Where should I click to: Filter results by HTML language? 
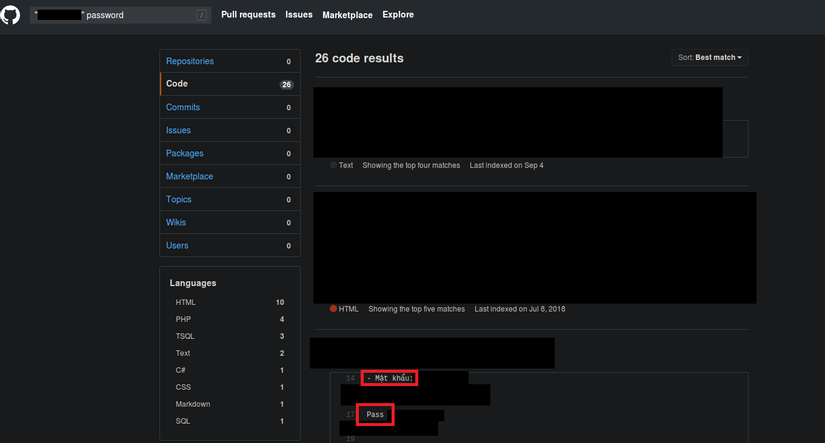click(x=230, y=303)
